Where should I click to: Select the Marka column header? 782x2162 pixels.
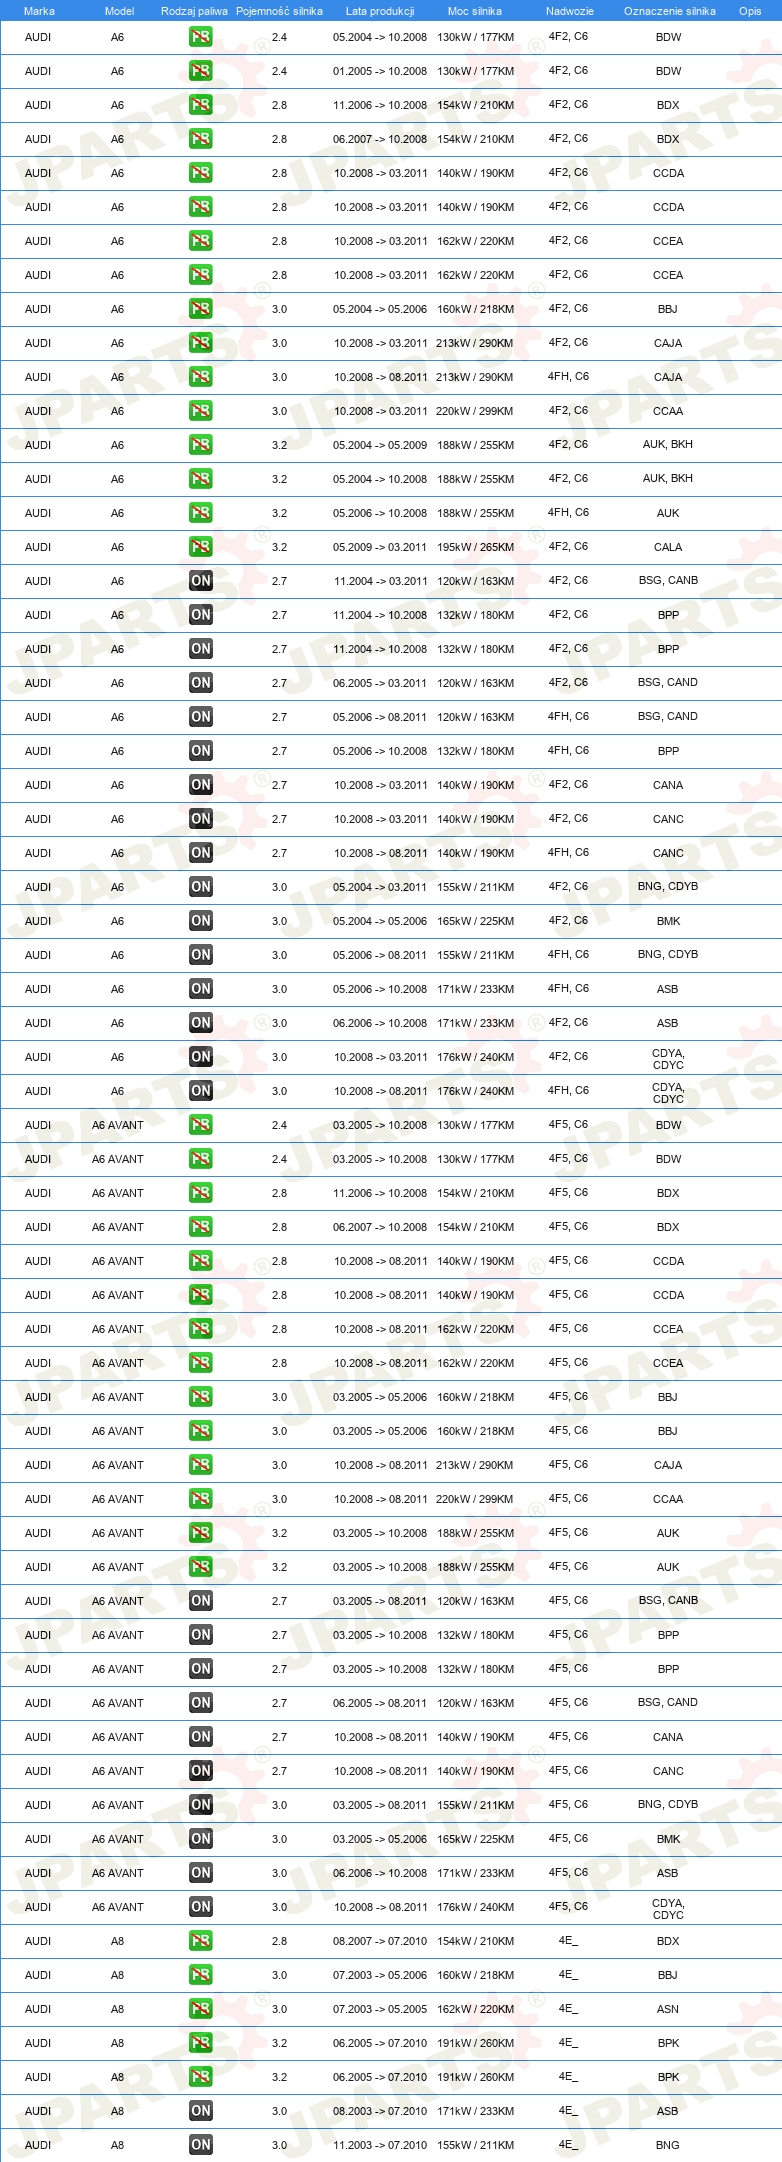[39, 11]
